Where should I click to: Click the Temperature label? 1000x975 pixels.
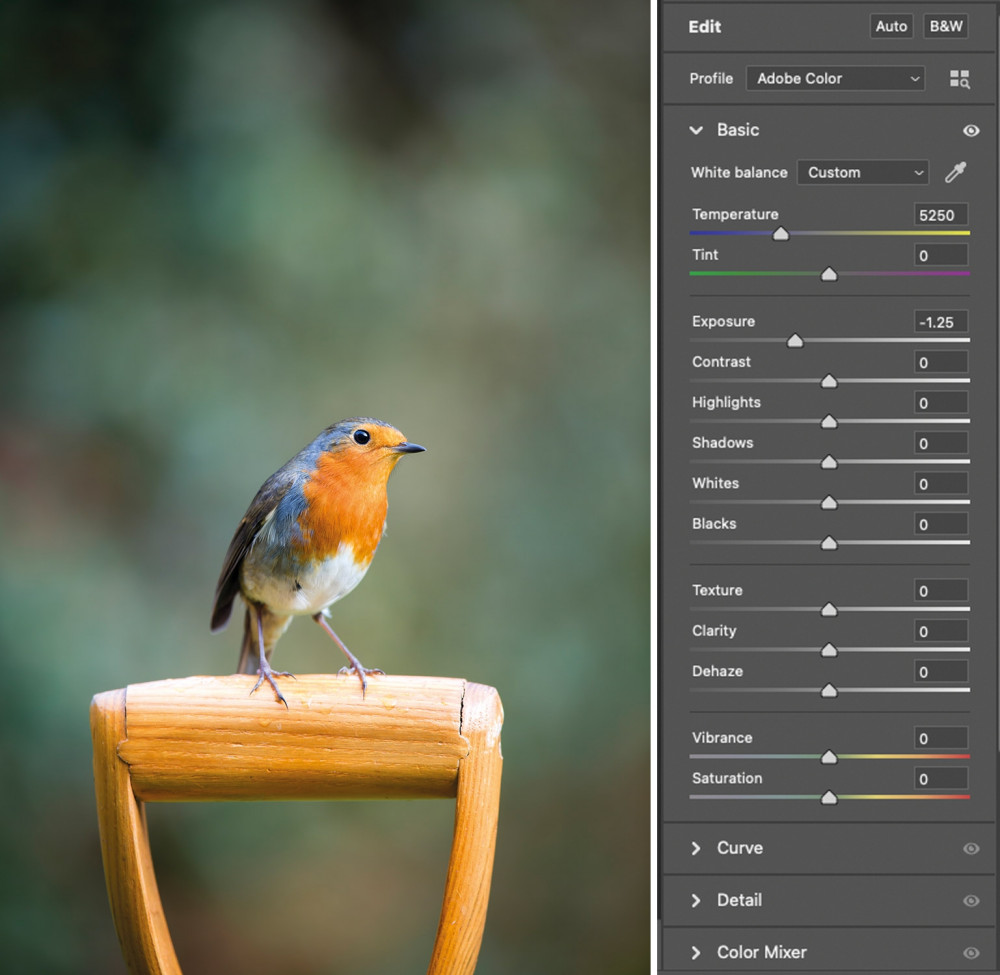pyautogui.click(x=735, y=214)
